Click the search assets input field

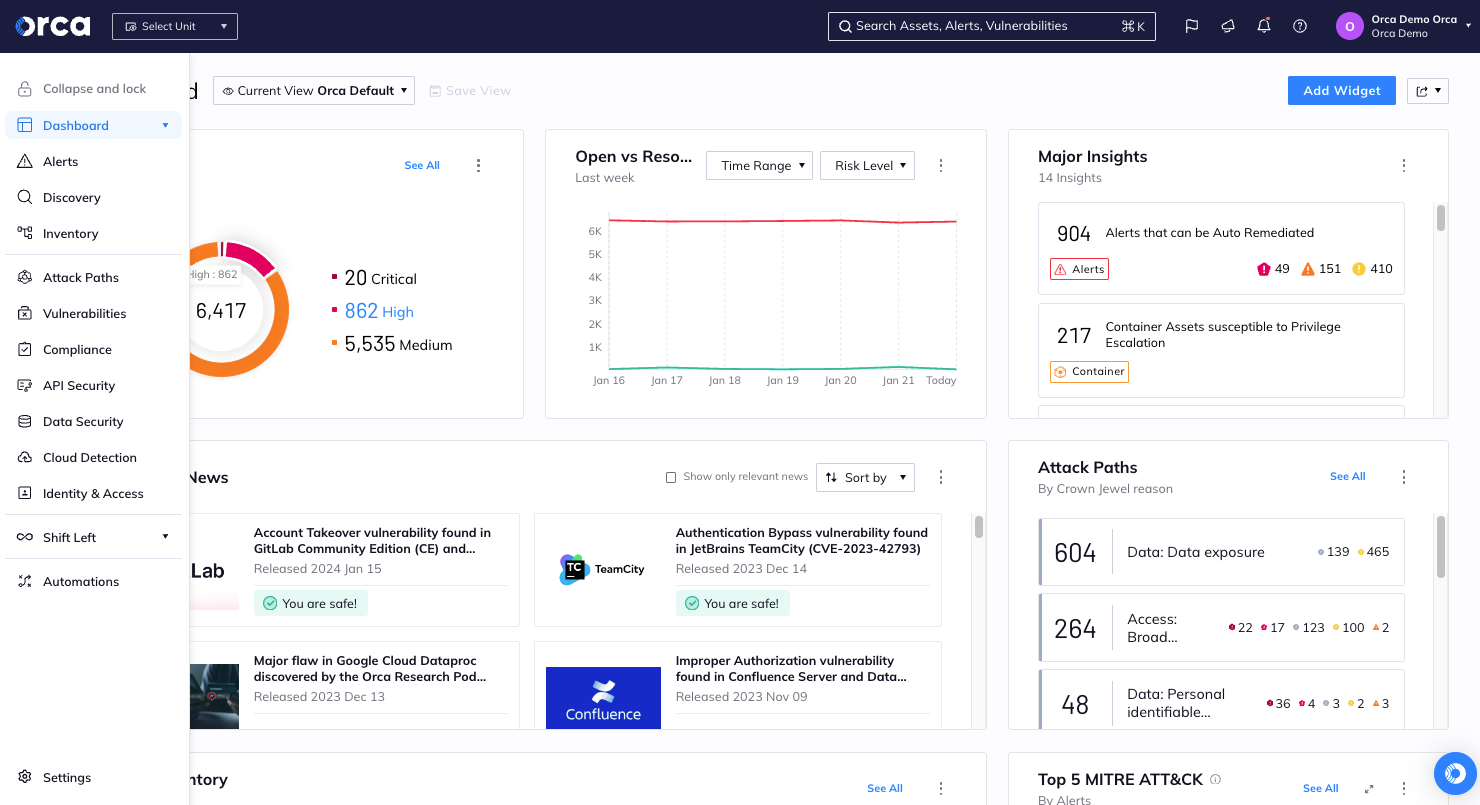pos(991,26)
